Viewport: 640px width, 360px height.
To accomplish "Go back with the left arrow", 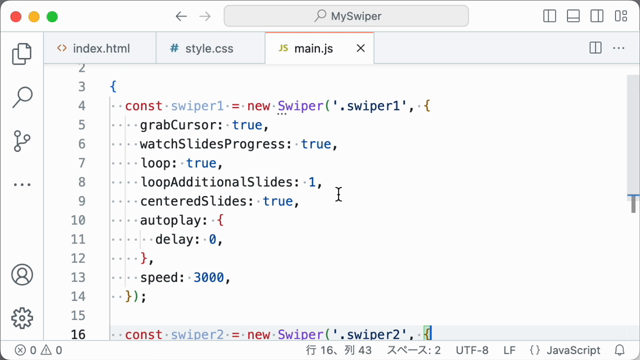I will [181, 16].
